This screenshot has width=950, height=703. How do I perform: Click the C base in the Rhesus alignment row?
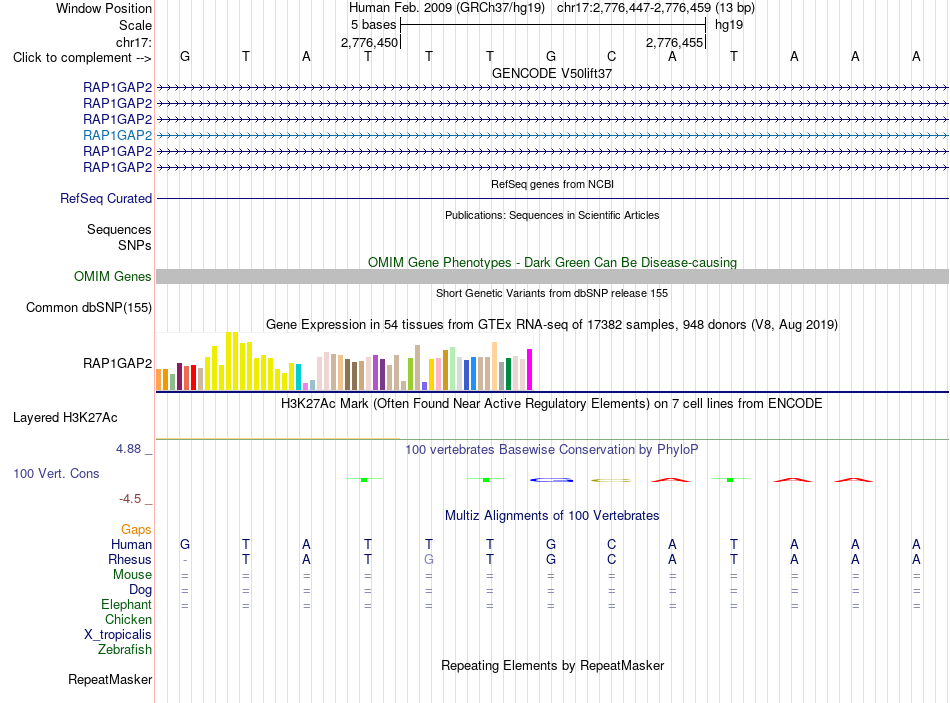pos(611,559)
